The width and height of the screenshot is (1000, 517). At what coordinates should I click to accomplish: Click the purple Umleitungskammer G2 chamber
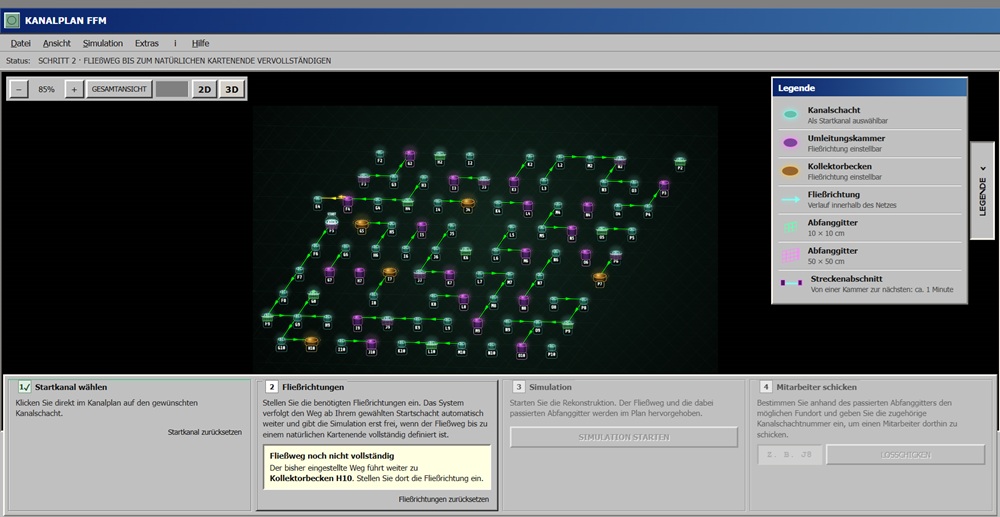(409, 155)
